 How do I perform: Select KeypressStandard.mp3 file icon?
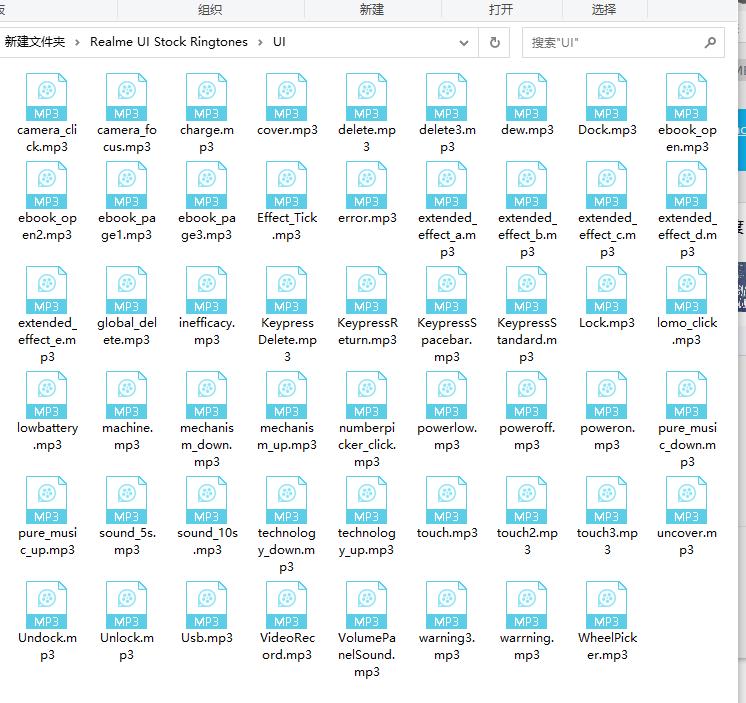coord(526,290)
